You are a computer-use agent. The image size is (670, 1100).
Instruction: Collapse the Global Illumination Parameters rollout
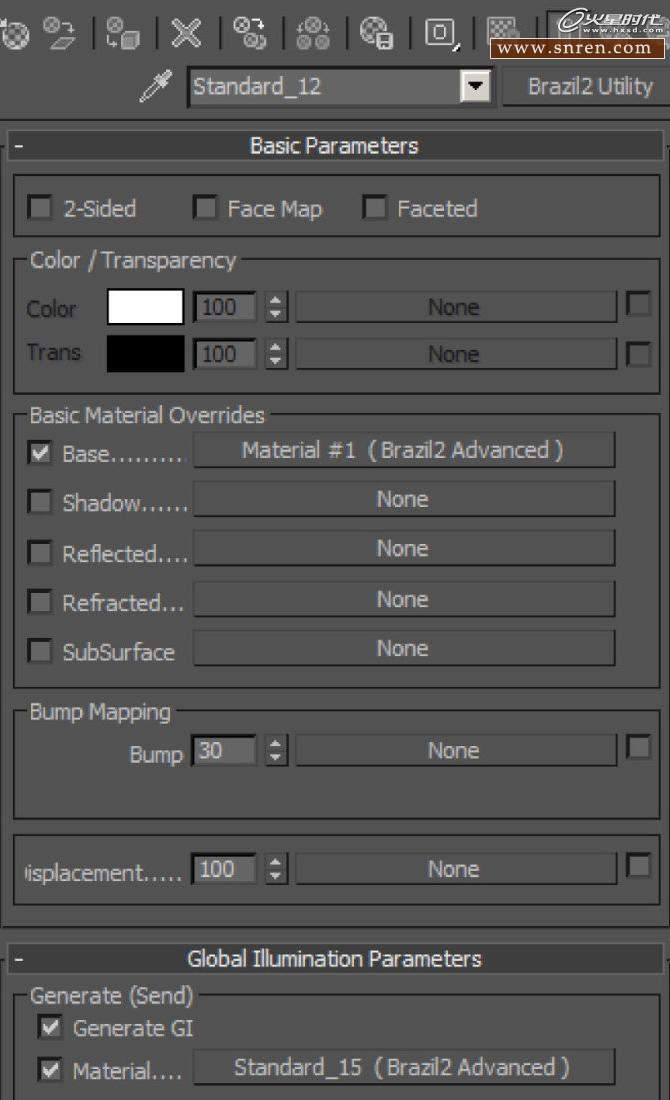[19, 959]
